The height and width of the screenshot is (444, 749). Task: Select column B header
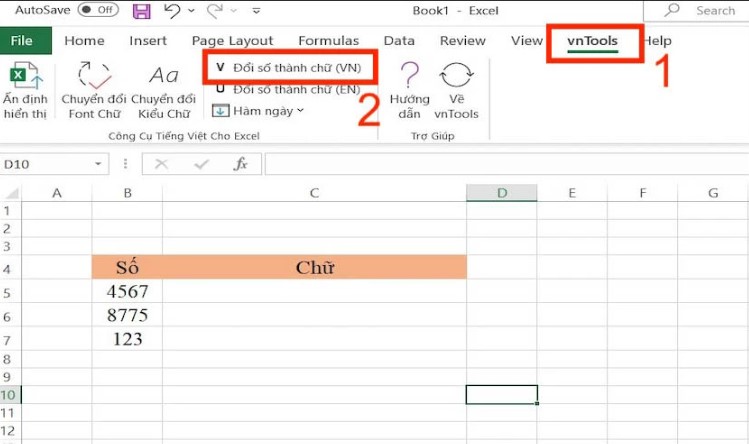tap(127, 193)
